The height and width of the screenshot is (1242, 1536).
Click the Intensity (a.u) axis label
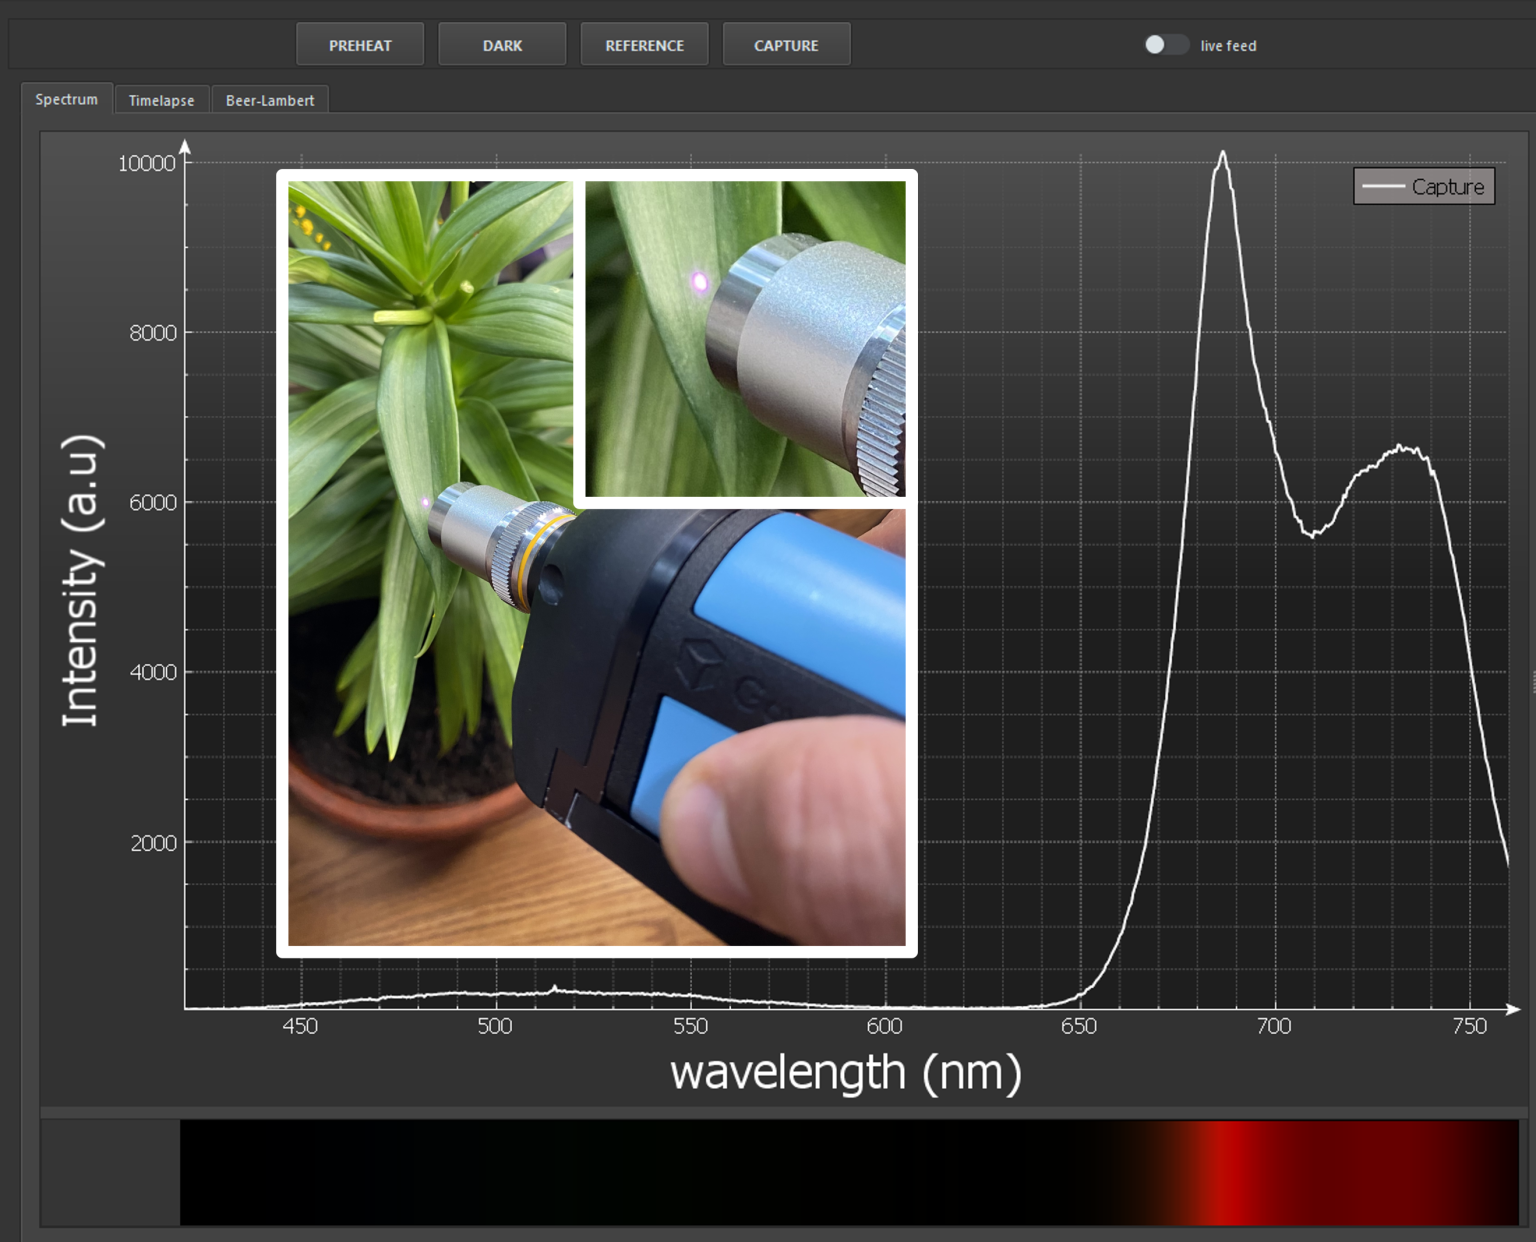click(x=84, y=580)
